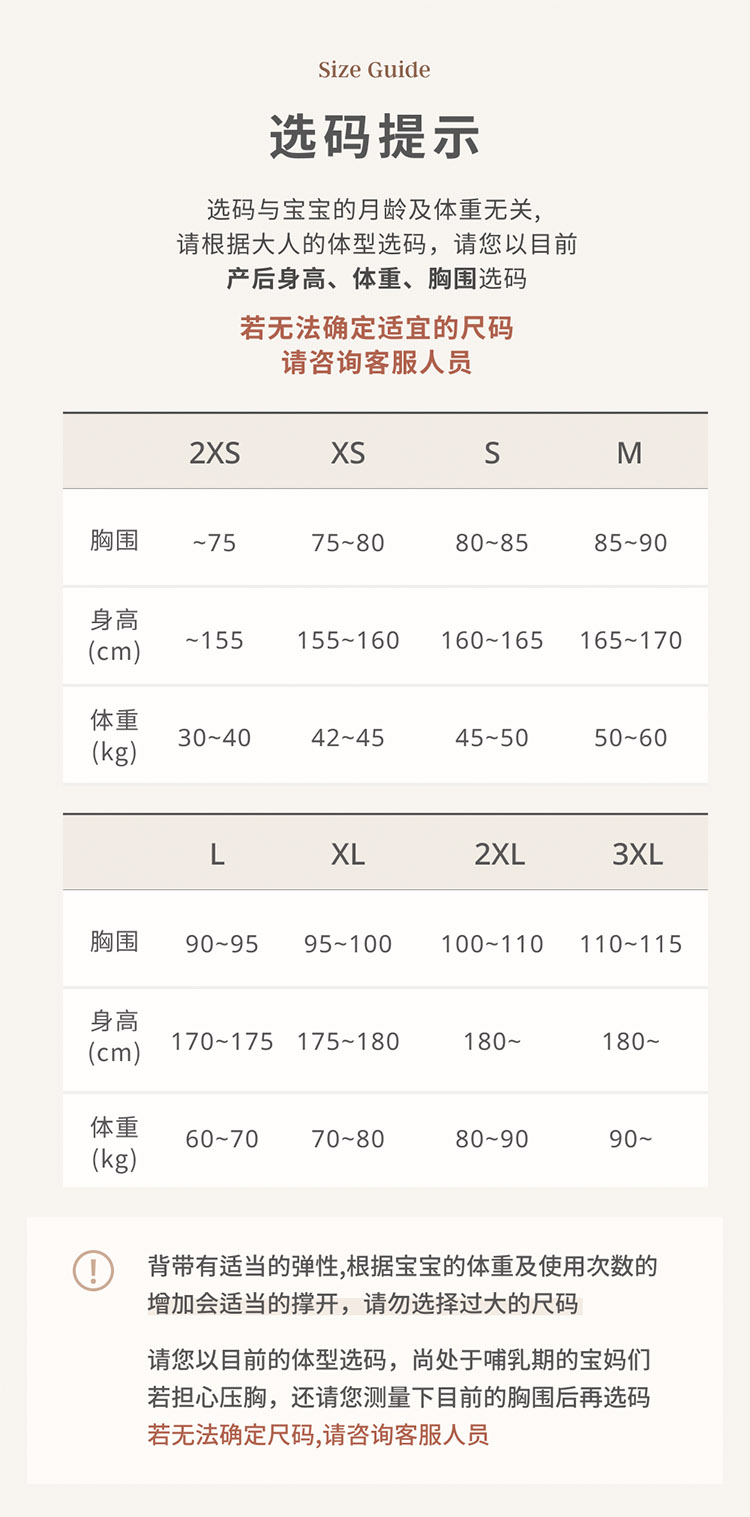Viewport: 750px width, 1517px height.
Task: Click the M size header
Action: coord(629,453)
